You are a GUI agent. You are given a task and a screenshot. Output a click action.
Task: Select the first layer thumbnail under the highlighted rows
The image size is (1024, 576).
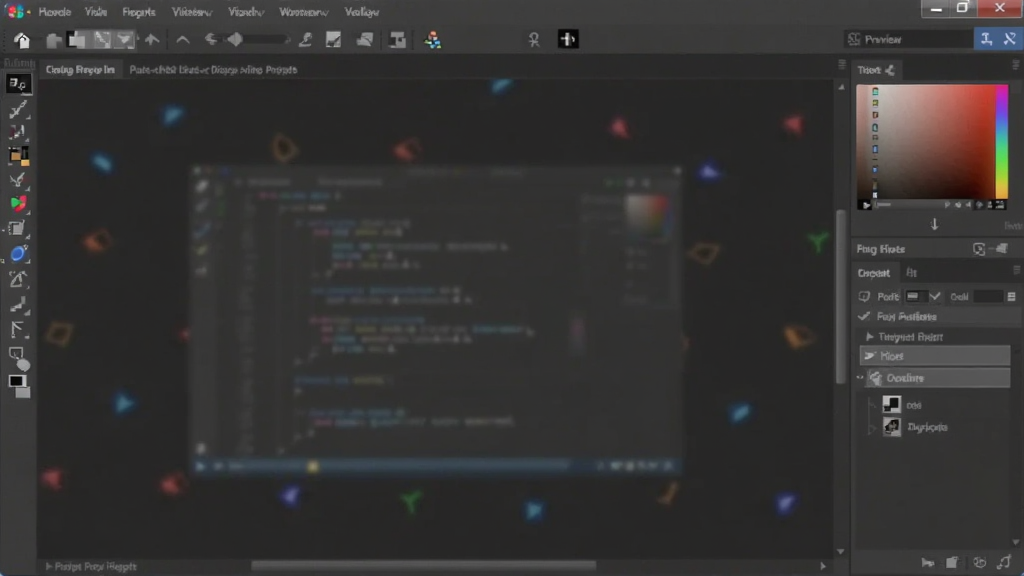click(891, 404)
